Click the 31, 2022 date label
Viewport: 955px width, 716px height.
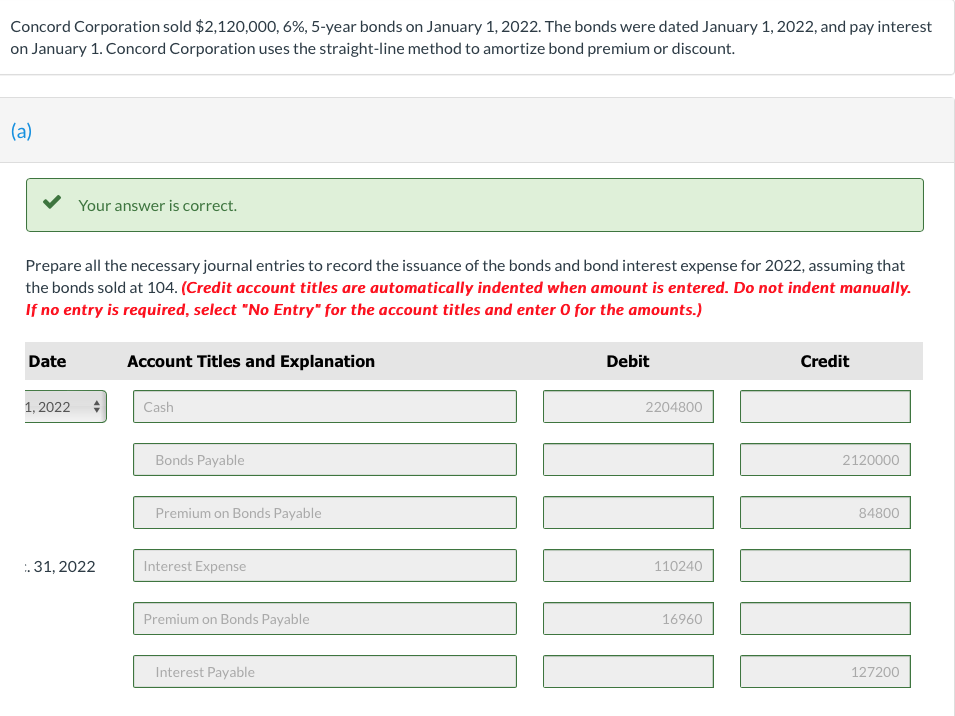60,566
